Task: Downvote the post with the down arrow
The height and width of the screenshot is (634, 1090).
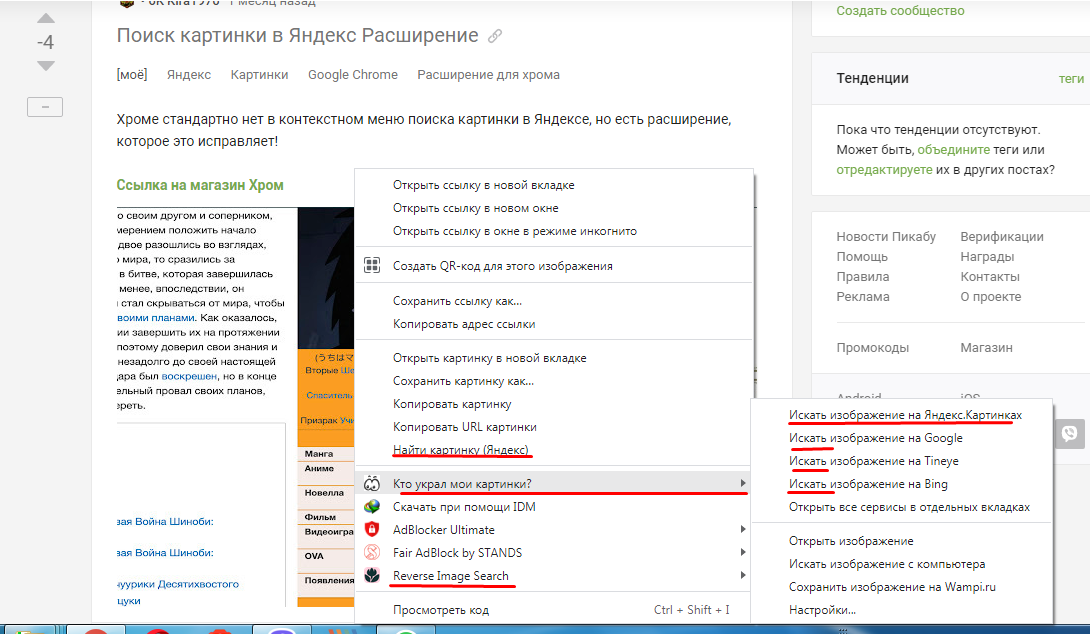Action: (x=46, y=66)
